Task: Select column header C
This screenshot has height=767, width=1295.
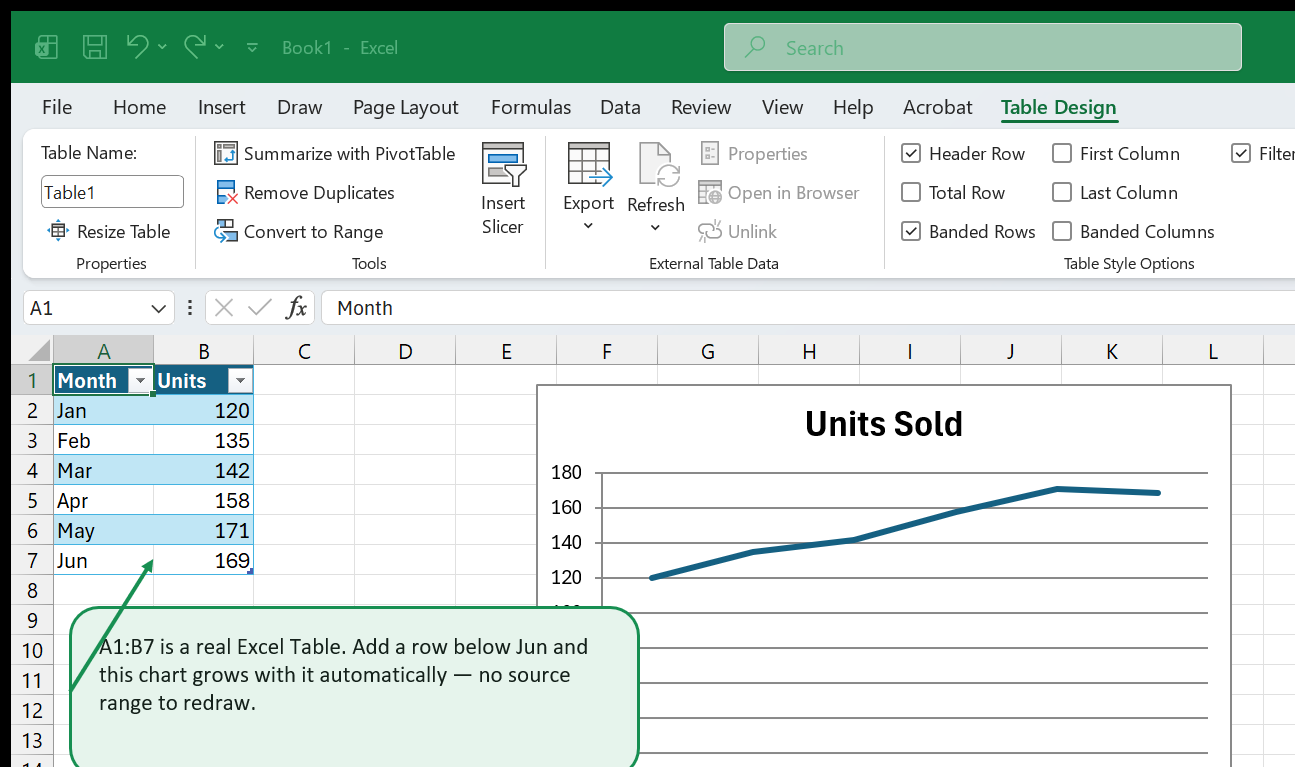Action: pos(304,351)
